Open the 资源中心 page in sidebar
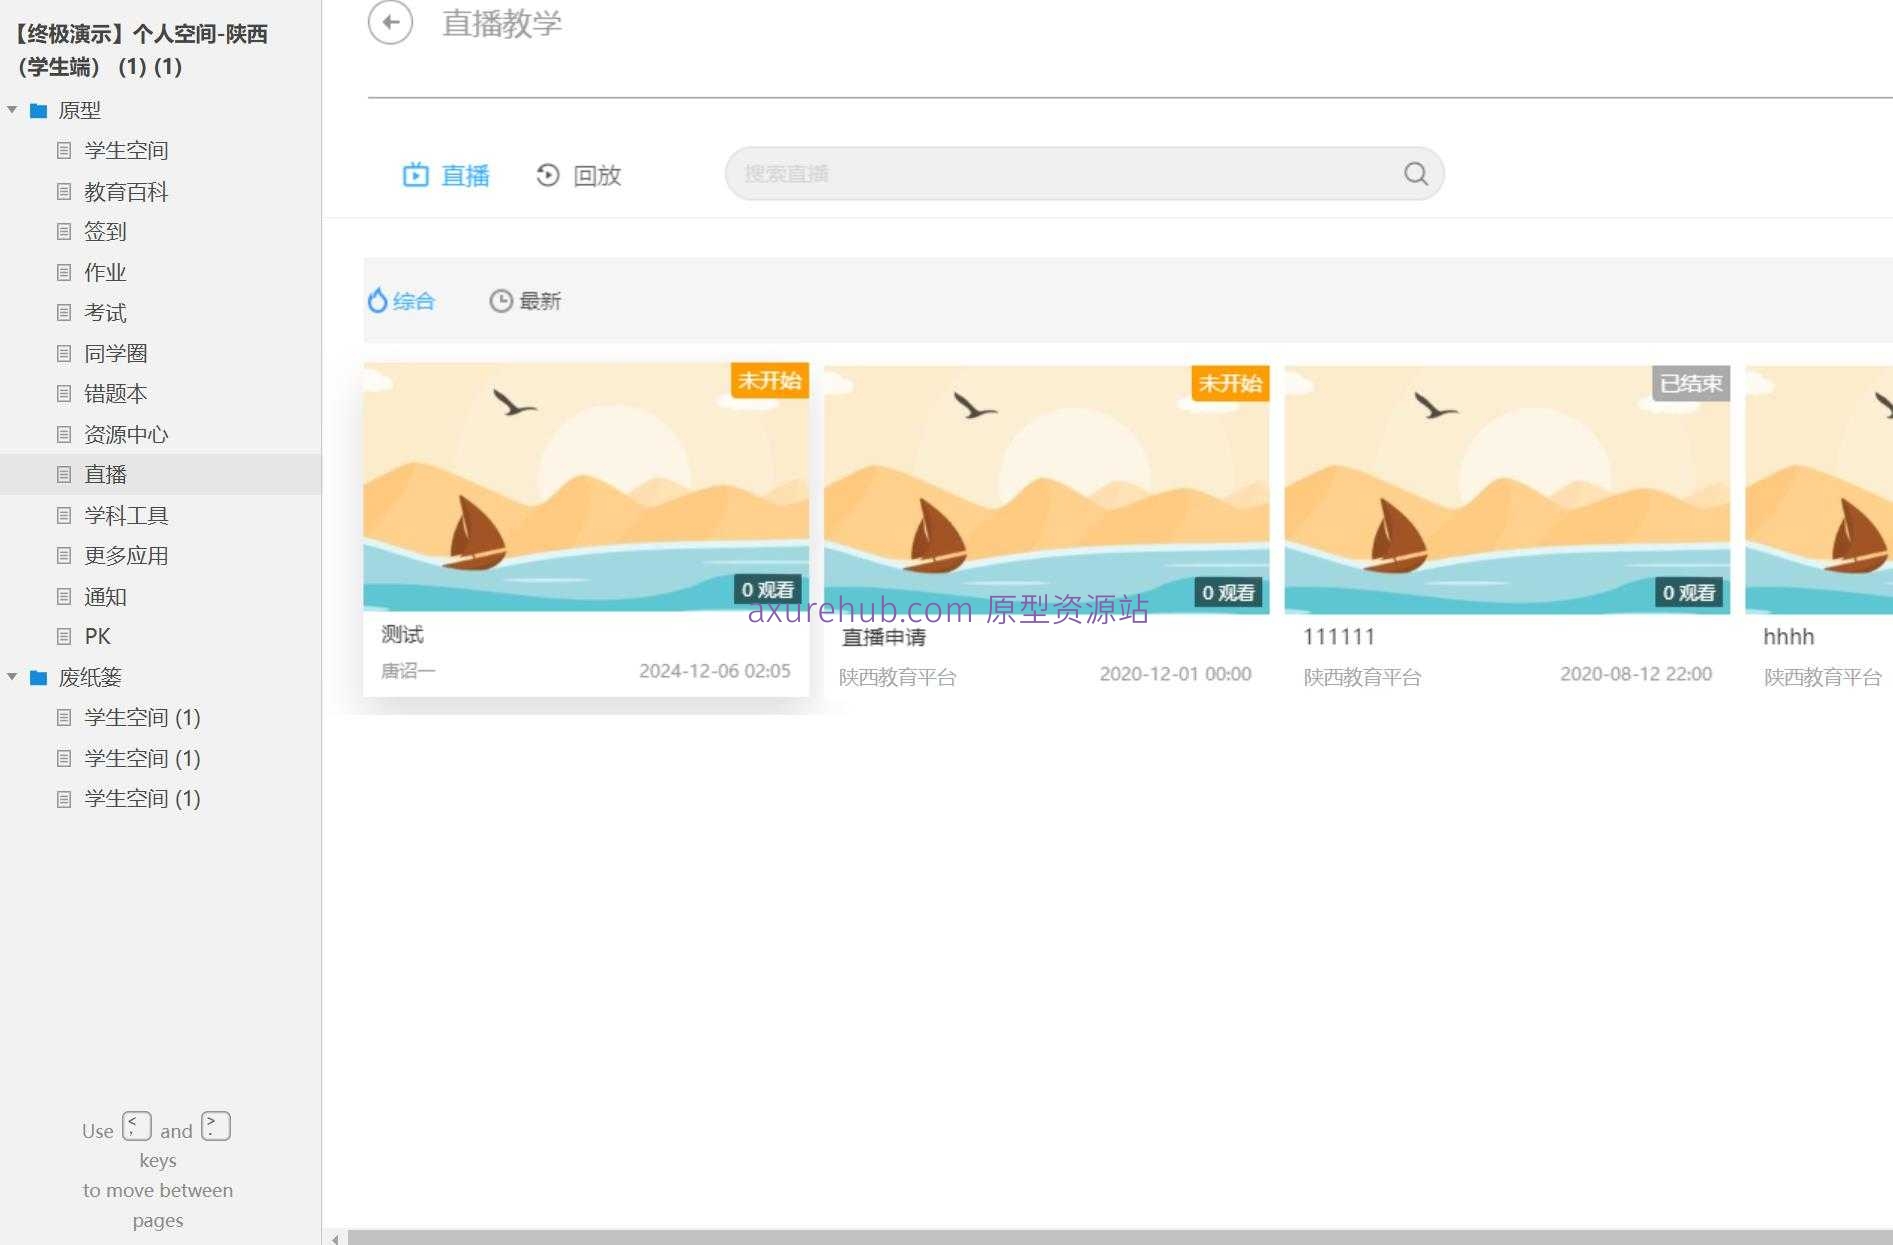1893x1245 pixels. pyautogui.click(x=126, y=435)
